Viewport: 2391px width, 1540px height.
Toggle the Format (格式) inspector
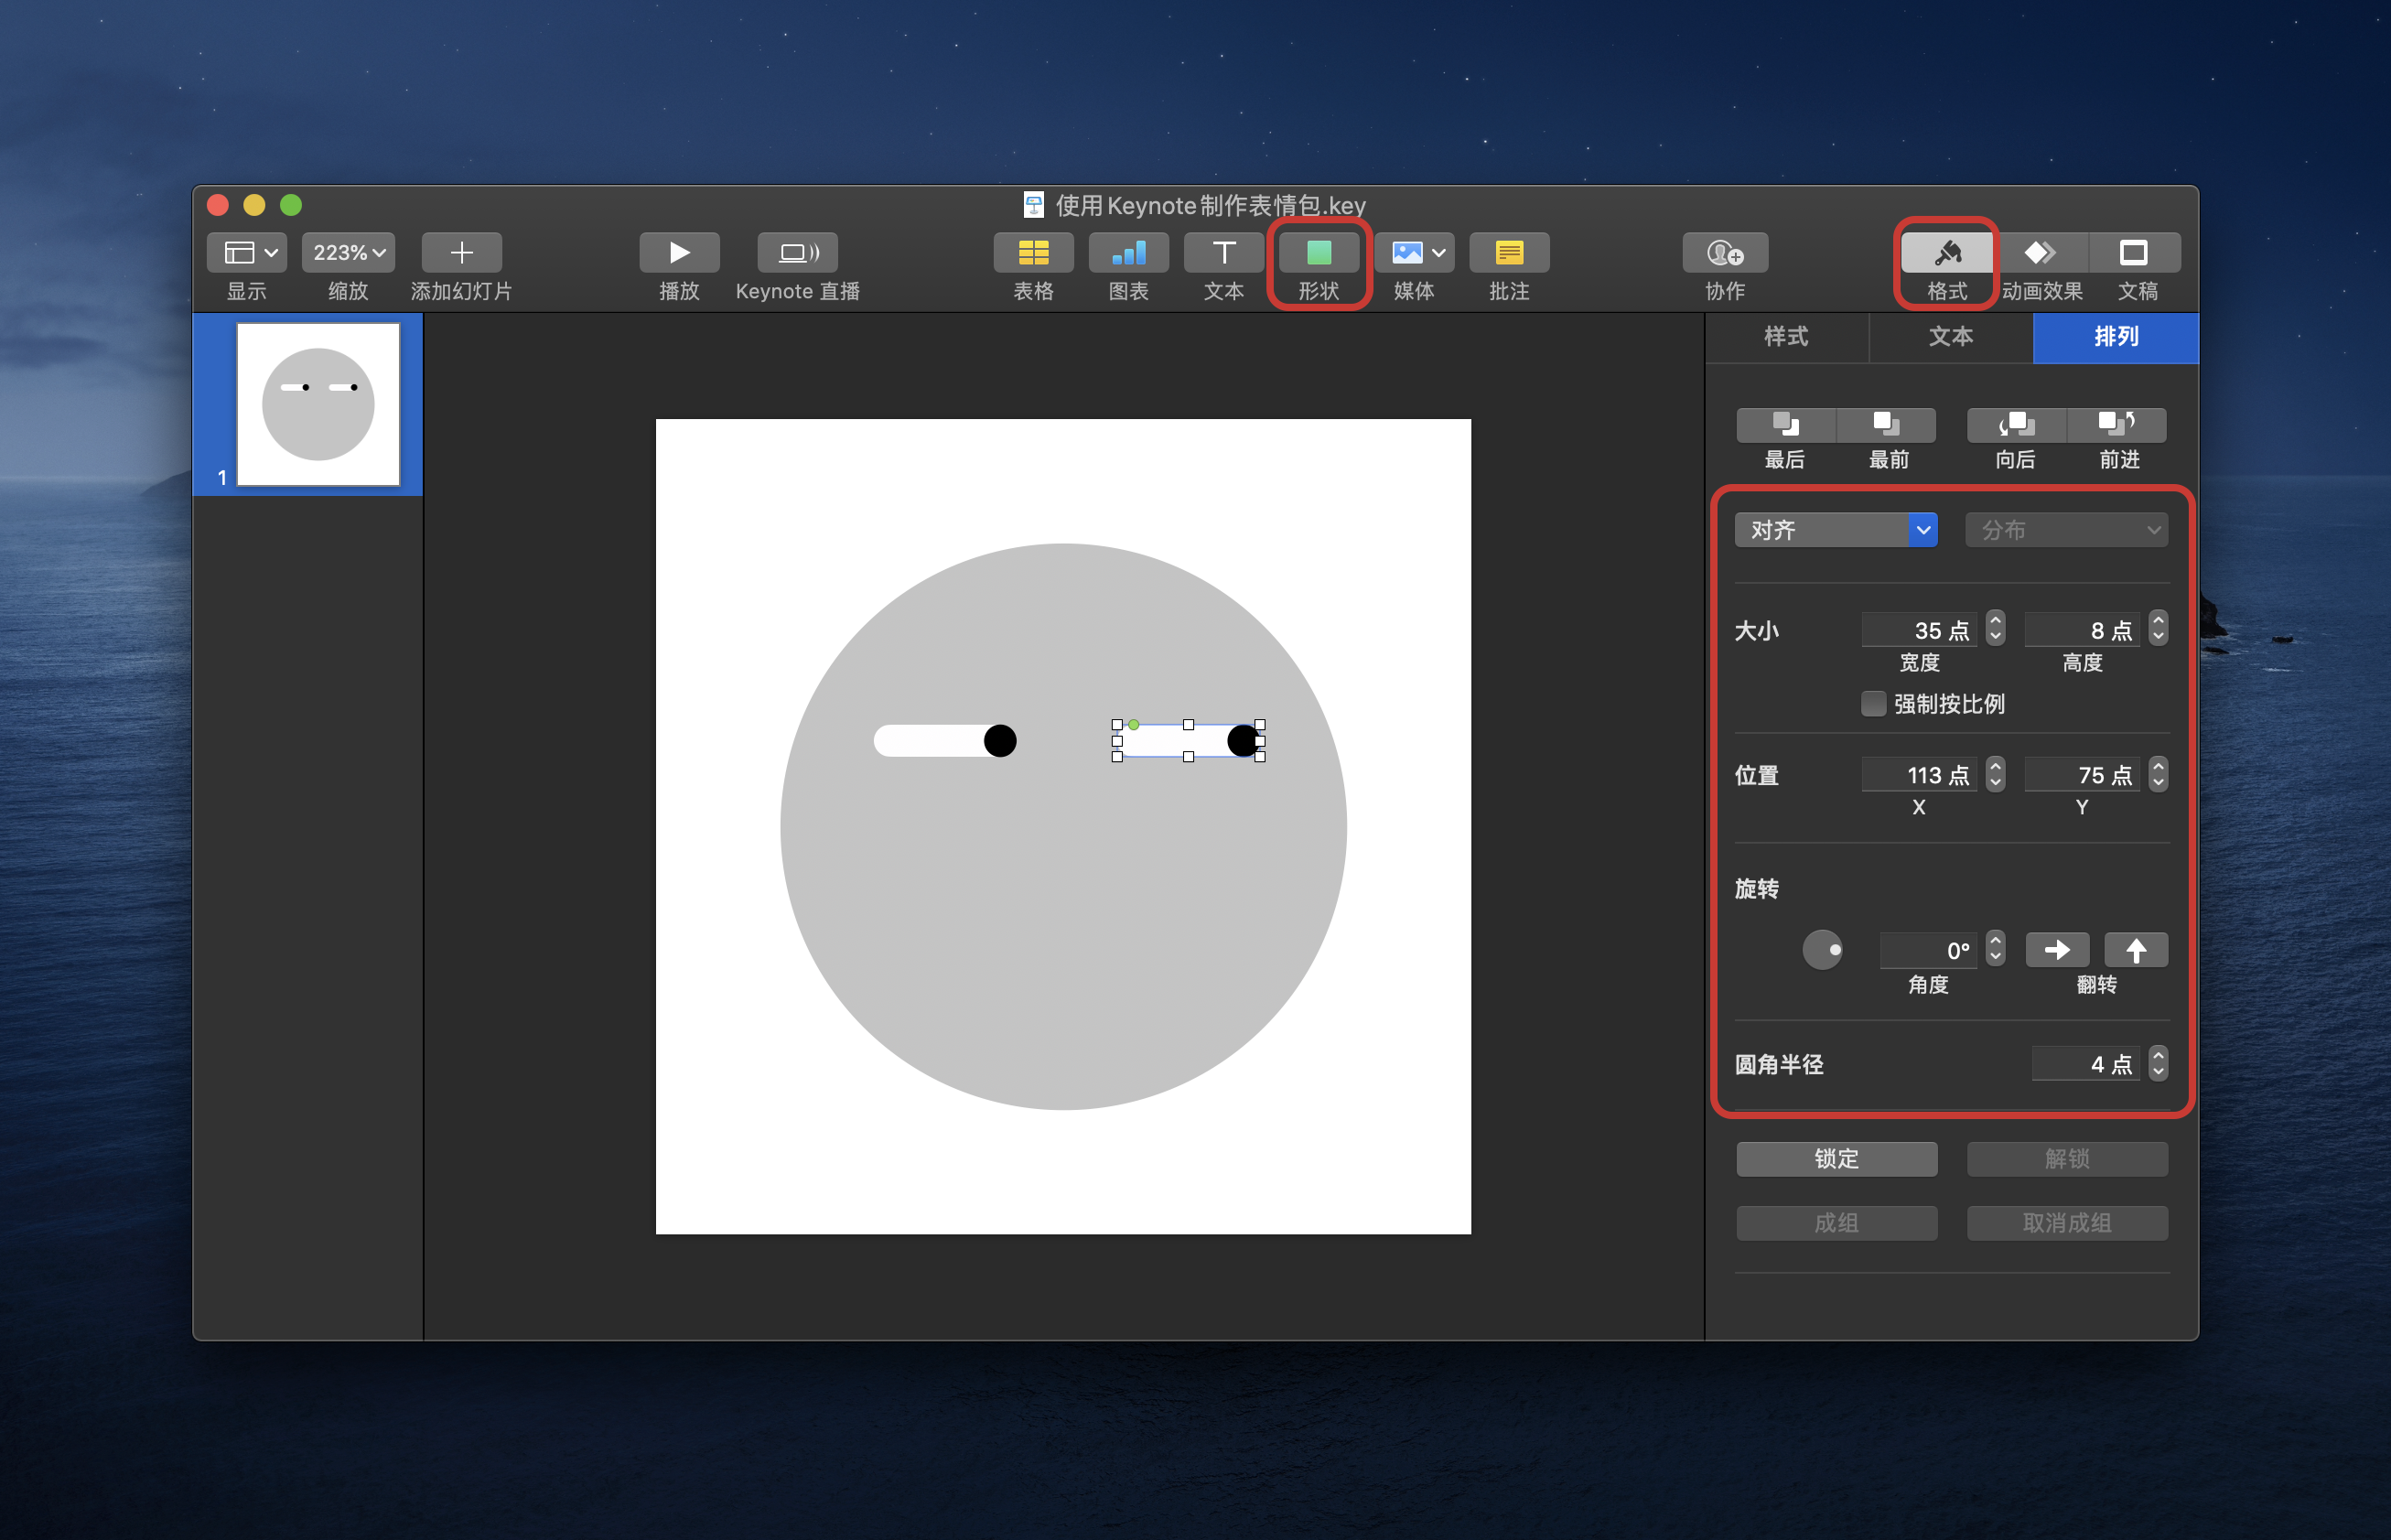1946,253
